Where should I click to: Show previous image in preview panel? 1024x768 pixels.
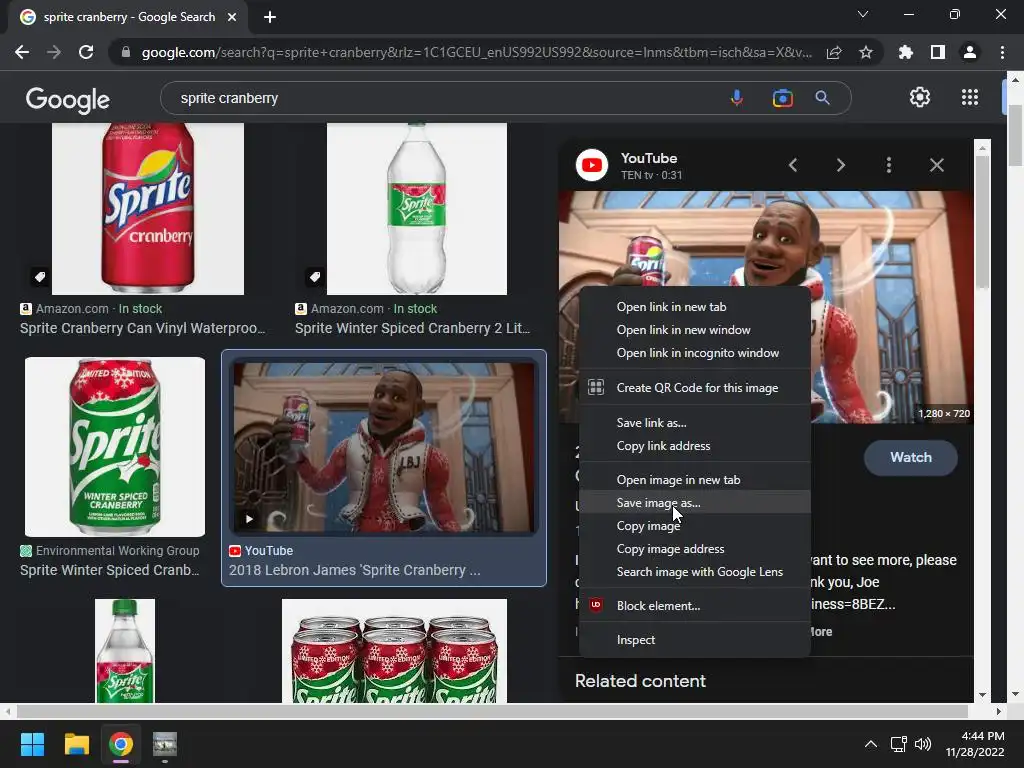pyautogui.click(x=793, y=165)
